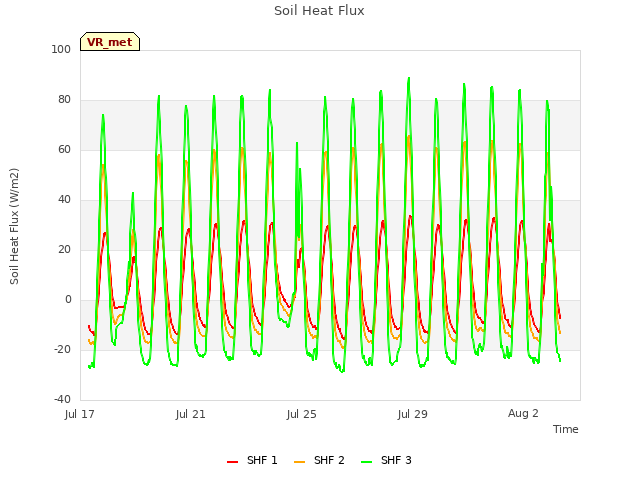Click the orange SHF 2 legend swatch
Image resolution: width=640 pixels, height=480 pixels.
299,462
